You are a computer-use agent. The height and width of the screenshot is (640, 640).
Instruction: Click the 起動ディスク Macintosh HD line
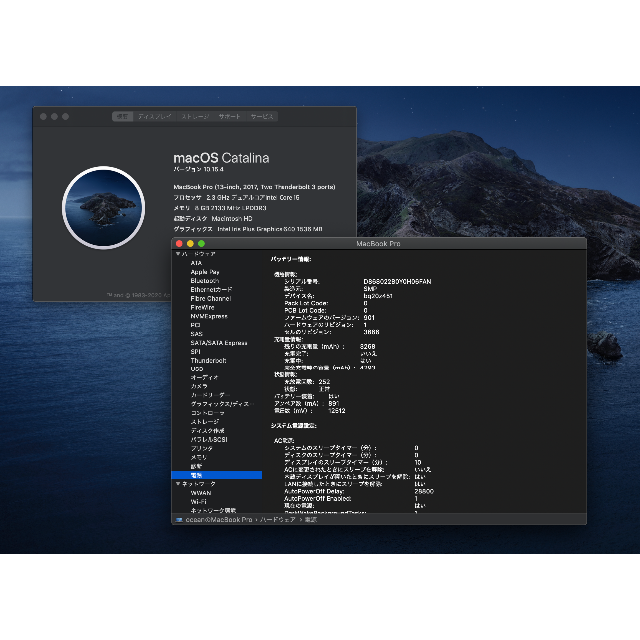(213, 219)
